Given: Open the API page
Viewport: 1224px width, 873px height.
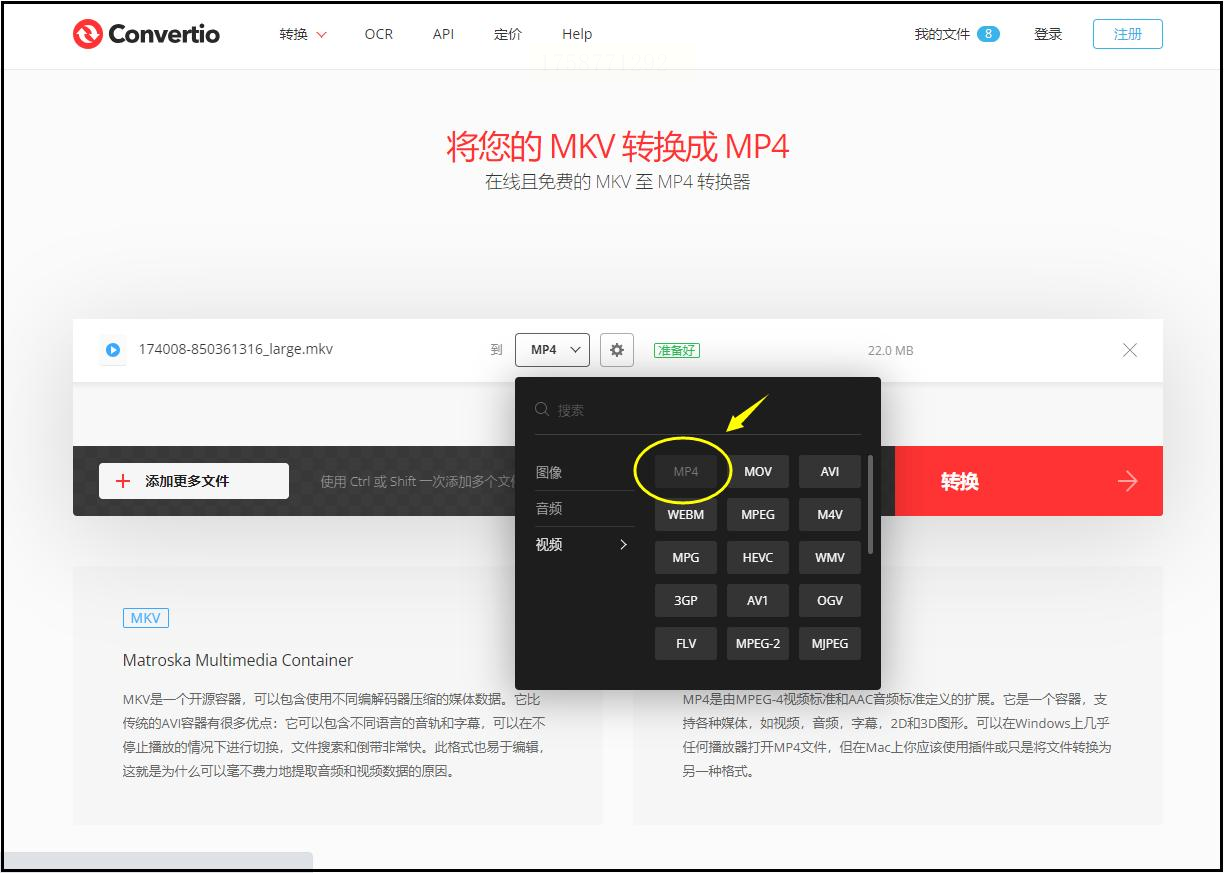Looking at the screenshot, I should click(443, 34).
